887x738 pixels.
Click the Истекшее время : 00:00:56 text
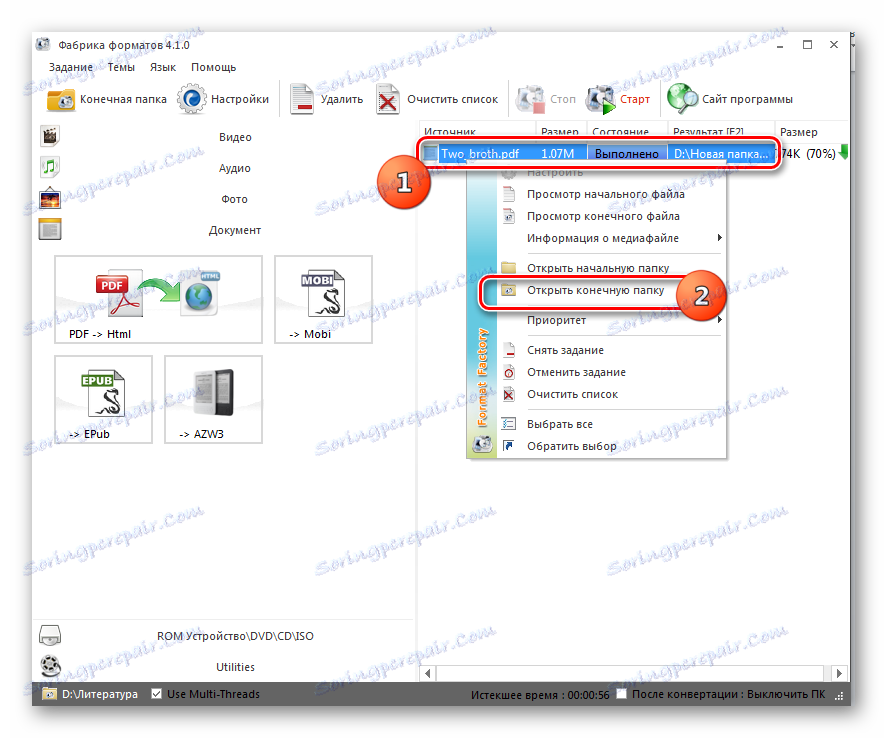click(540, 695)
